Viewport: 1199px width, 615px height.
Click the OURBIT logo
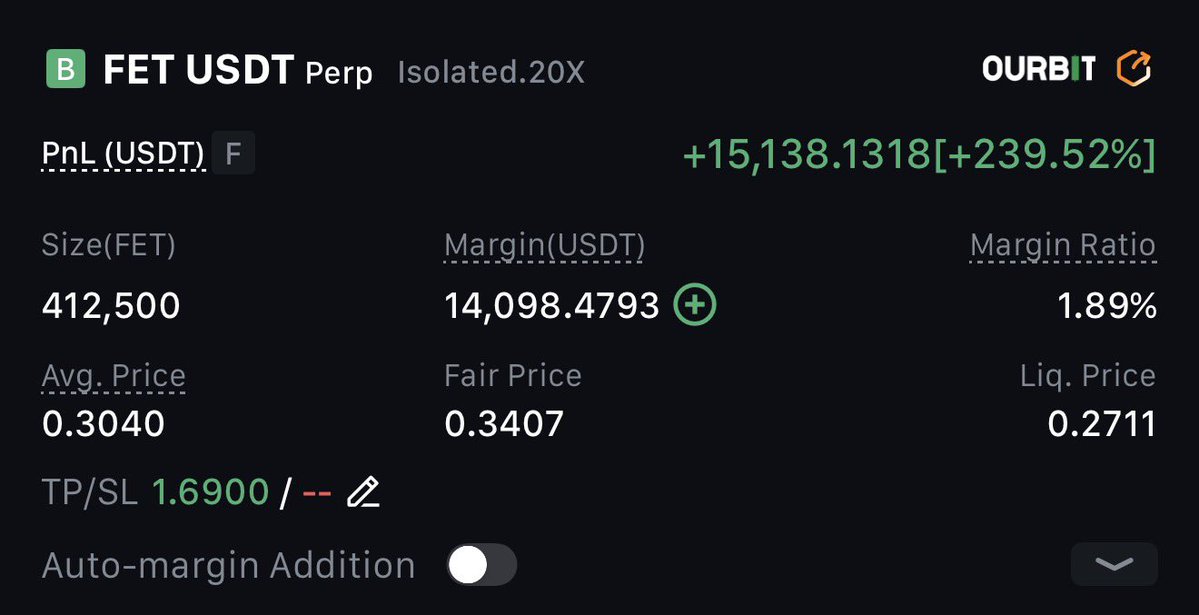point(1039,69)
